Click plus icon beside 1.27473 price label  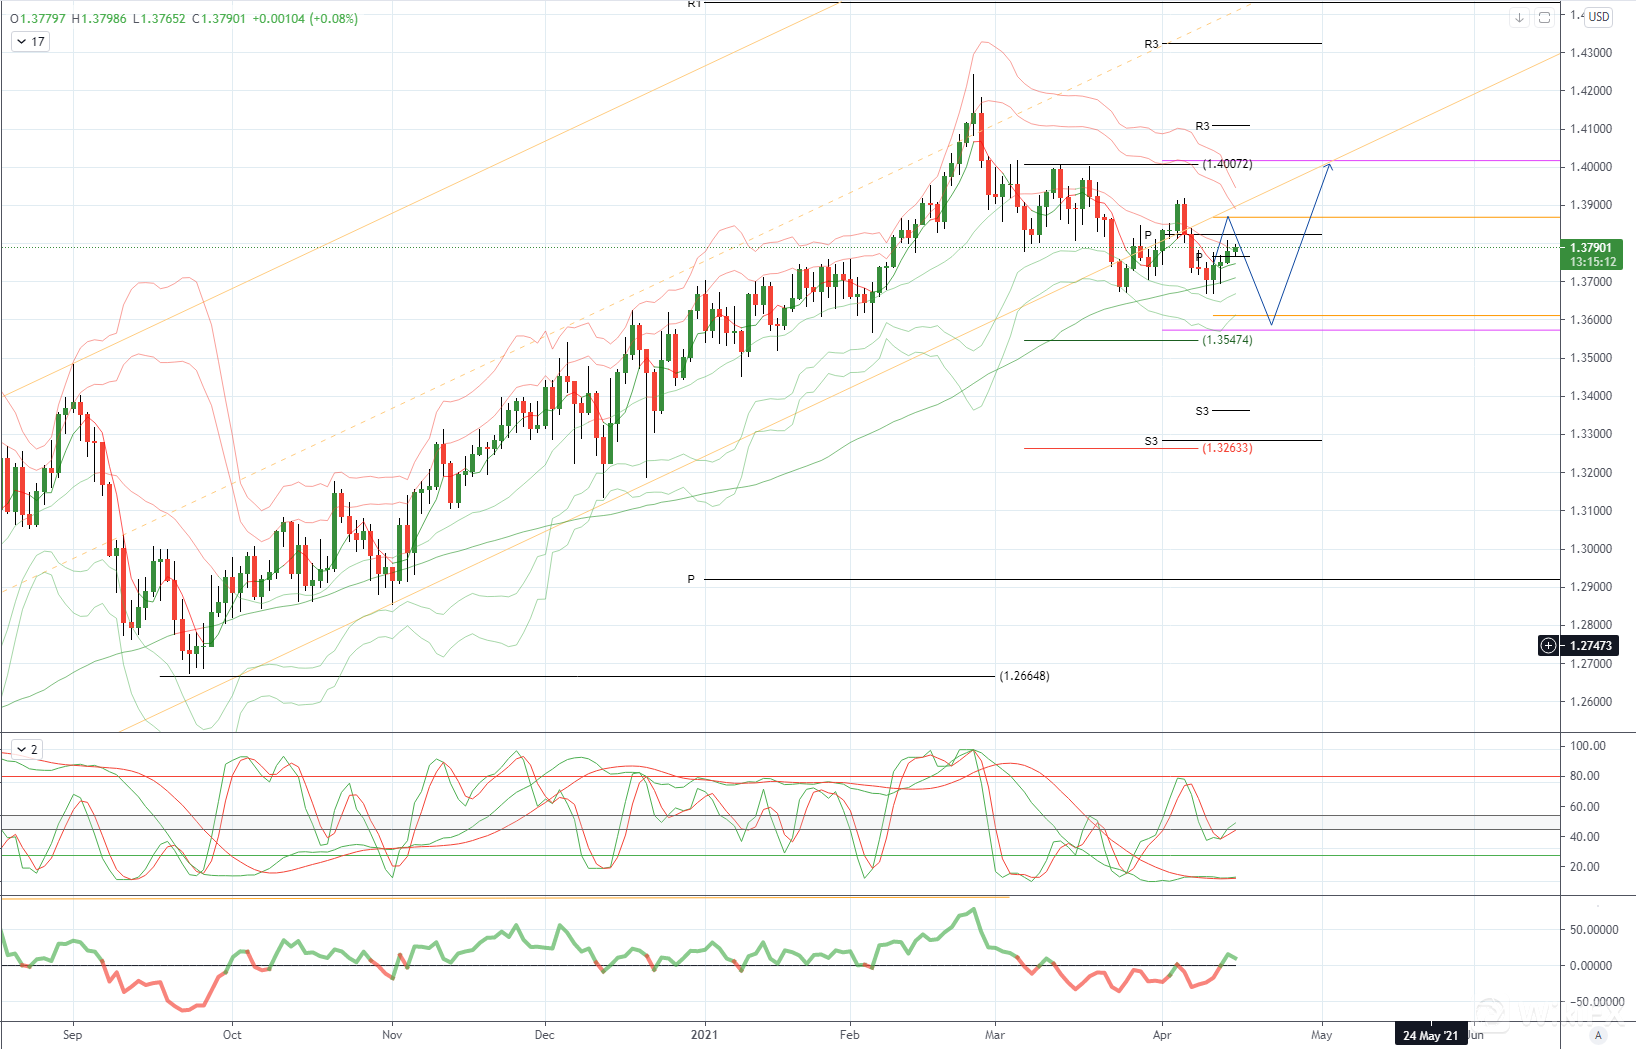1548,646
